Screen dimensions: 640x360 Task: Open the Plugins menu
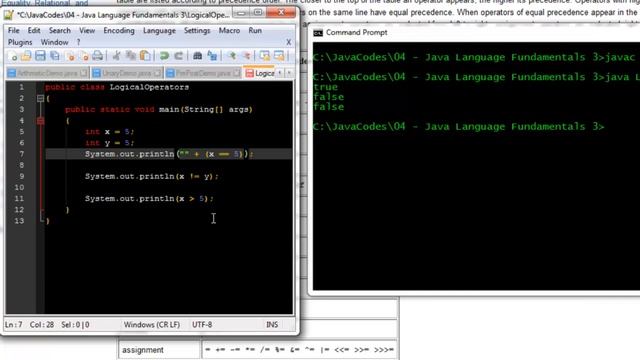pyautogui.click(x=20, y=42)
